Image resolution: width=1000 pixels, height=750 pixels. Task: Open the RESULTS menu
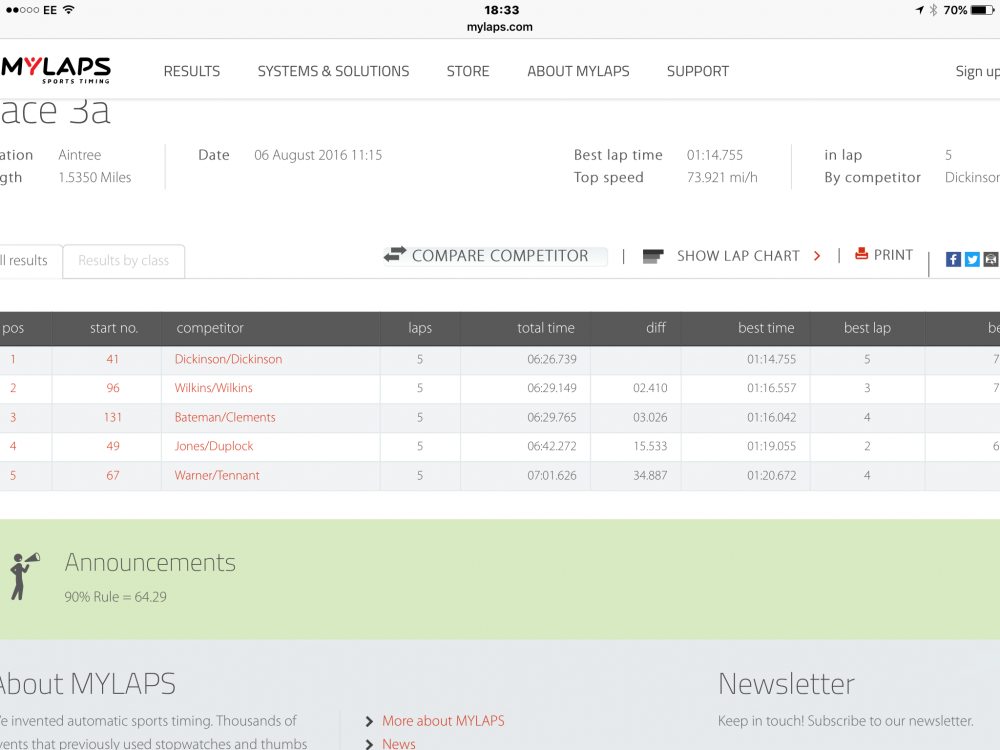(191, 71)
